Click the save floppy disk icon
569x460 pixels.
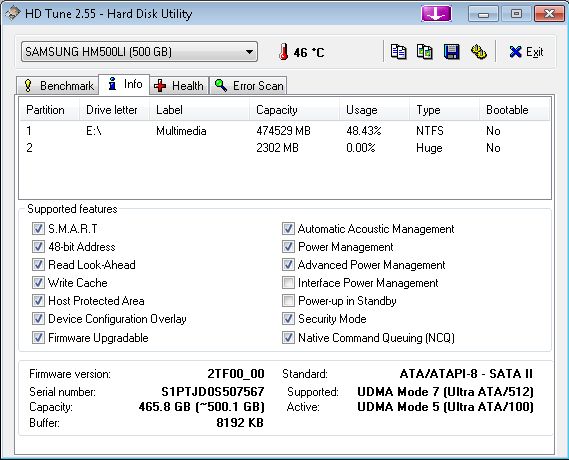[451, 52]
